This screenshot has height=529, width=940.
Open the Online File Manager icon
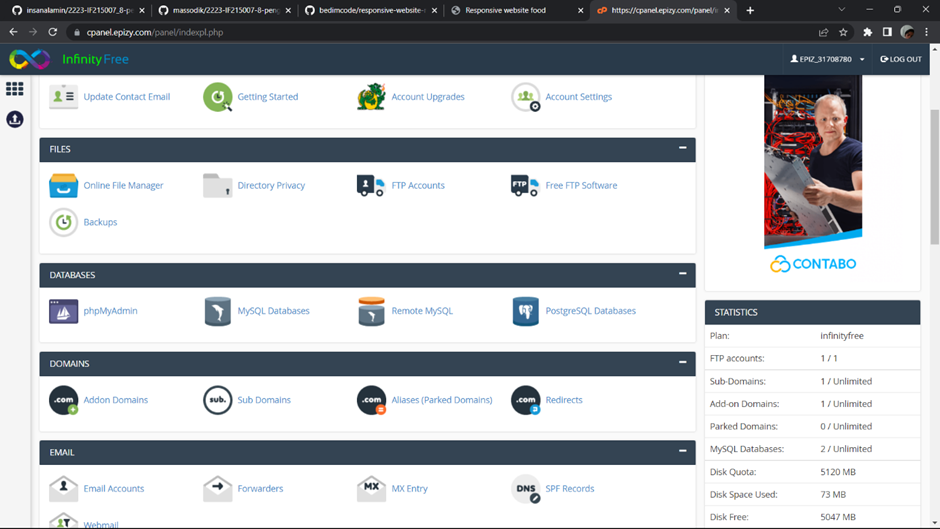[64, 185]
